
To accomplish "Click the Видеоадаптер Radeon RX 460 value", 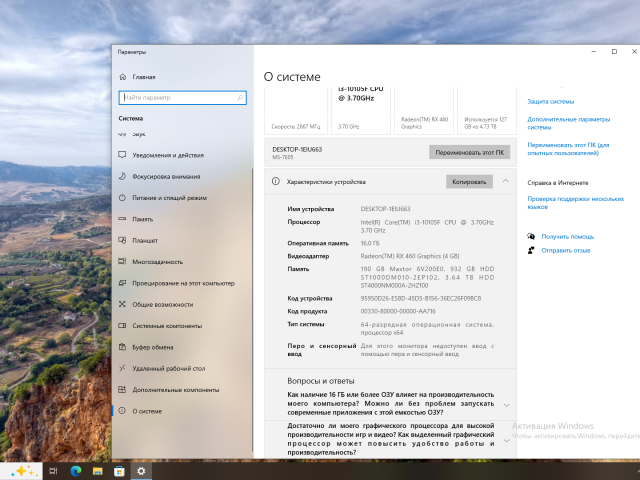I will click(x=410, y=256).
